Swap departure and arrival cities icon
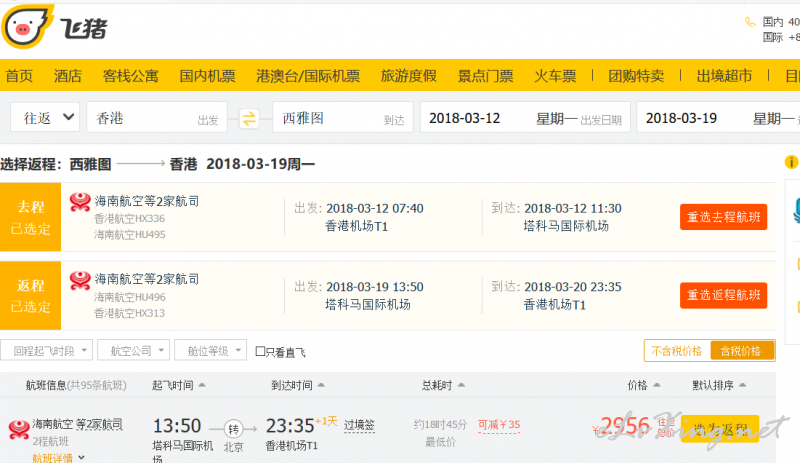This screenshot has width=800, height=463. [x=249, y=118]
